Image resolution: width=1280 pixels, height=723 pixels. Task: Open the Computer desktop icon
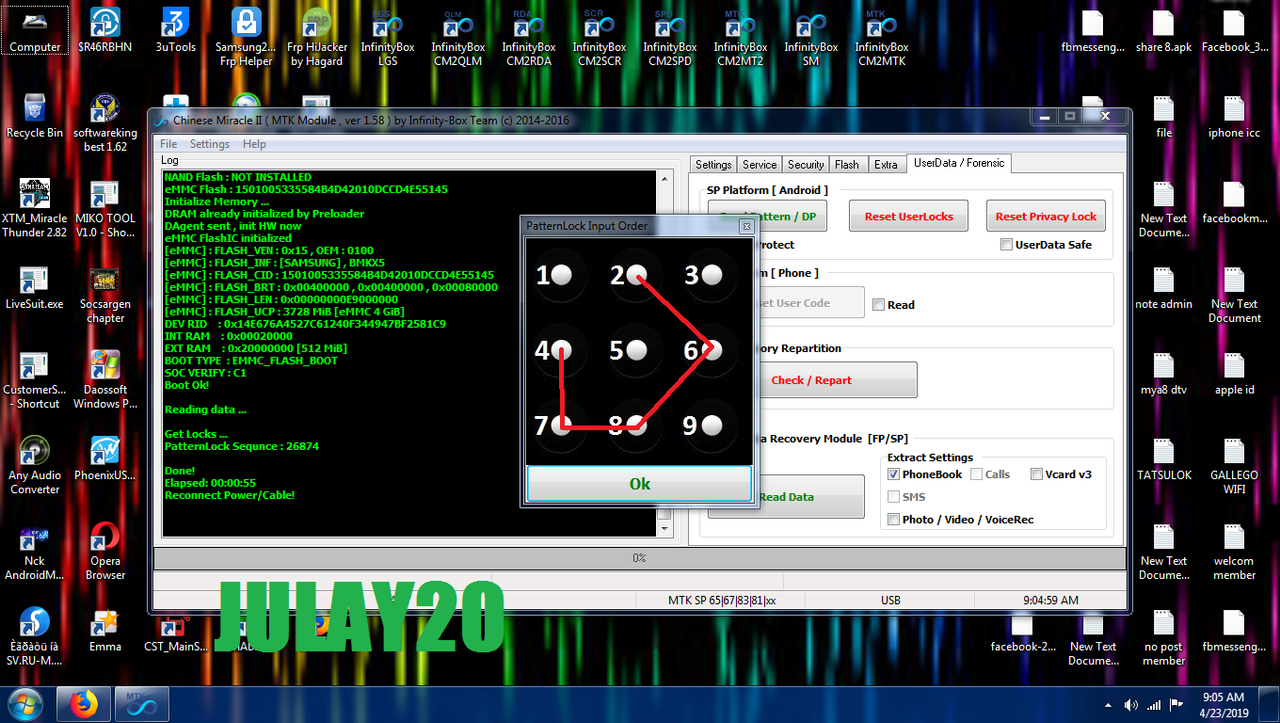pos(35,29)
